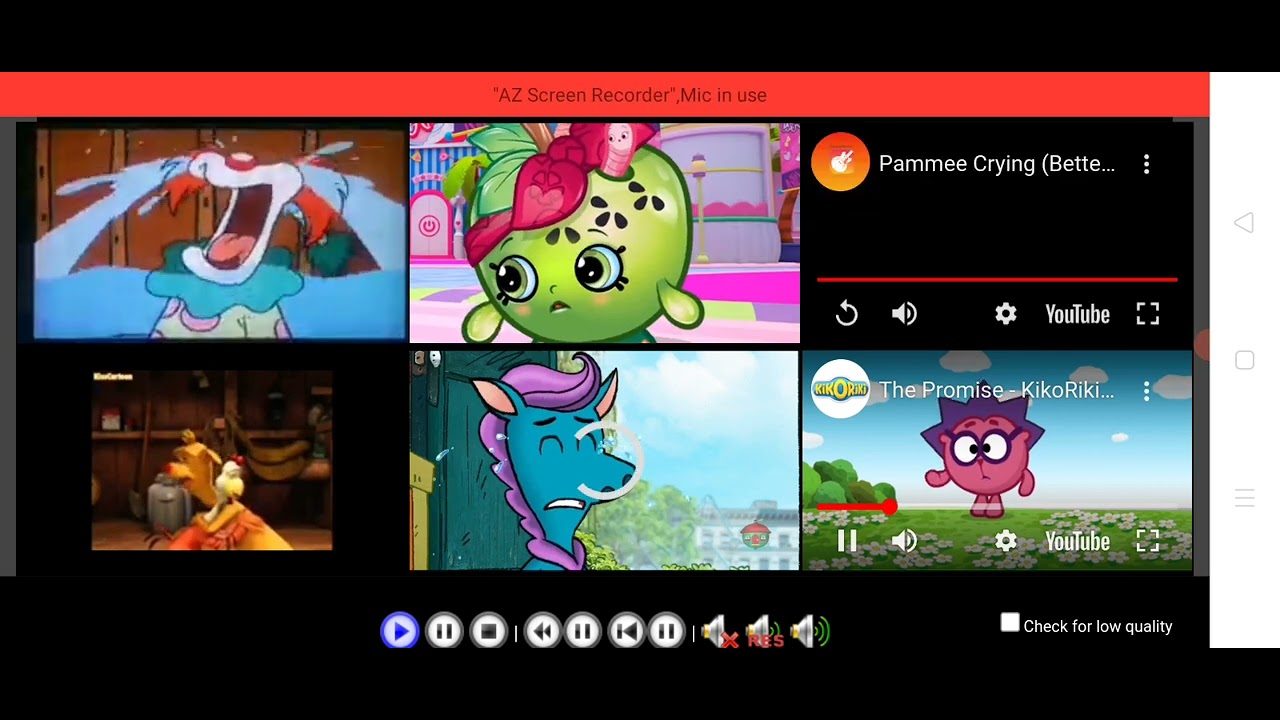Open three-dot menu on KikoRiki video

(1147, 391)
